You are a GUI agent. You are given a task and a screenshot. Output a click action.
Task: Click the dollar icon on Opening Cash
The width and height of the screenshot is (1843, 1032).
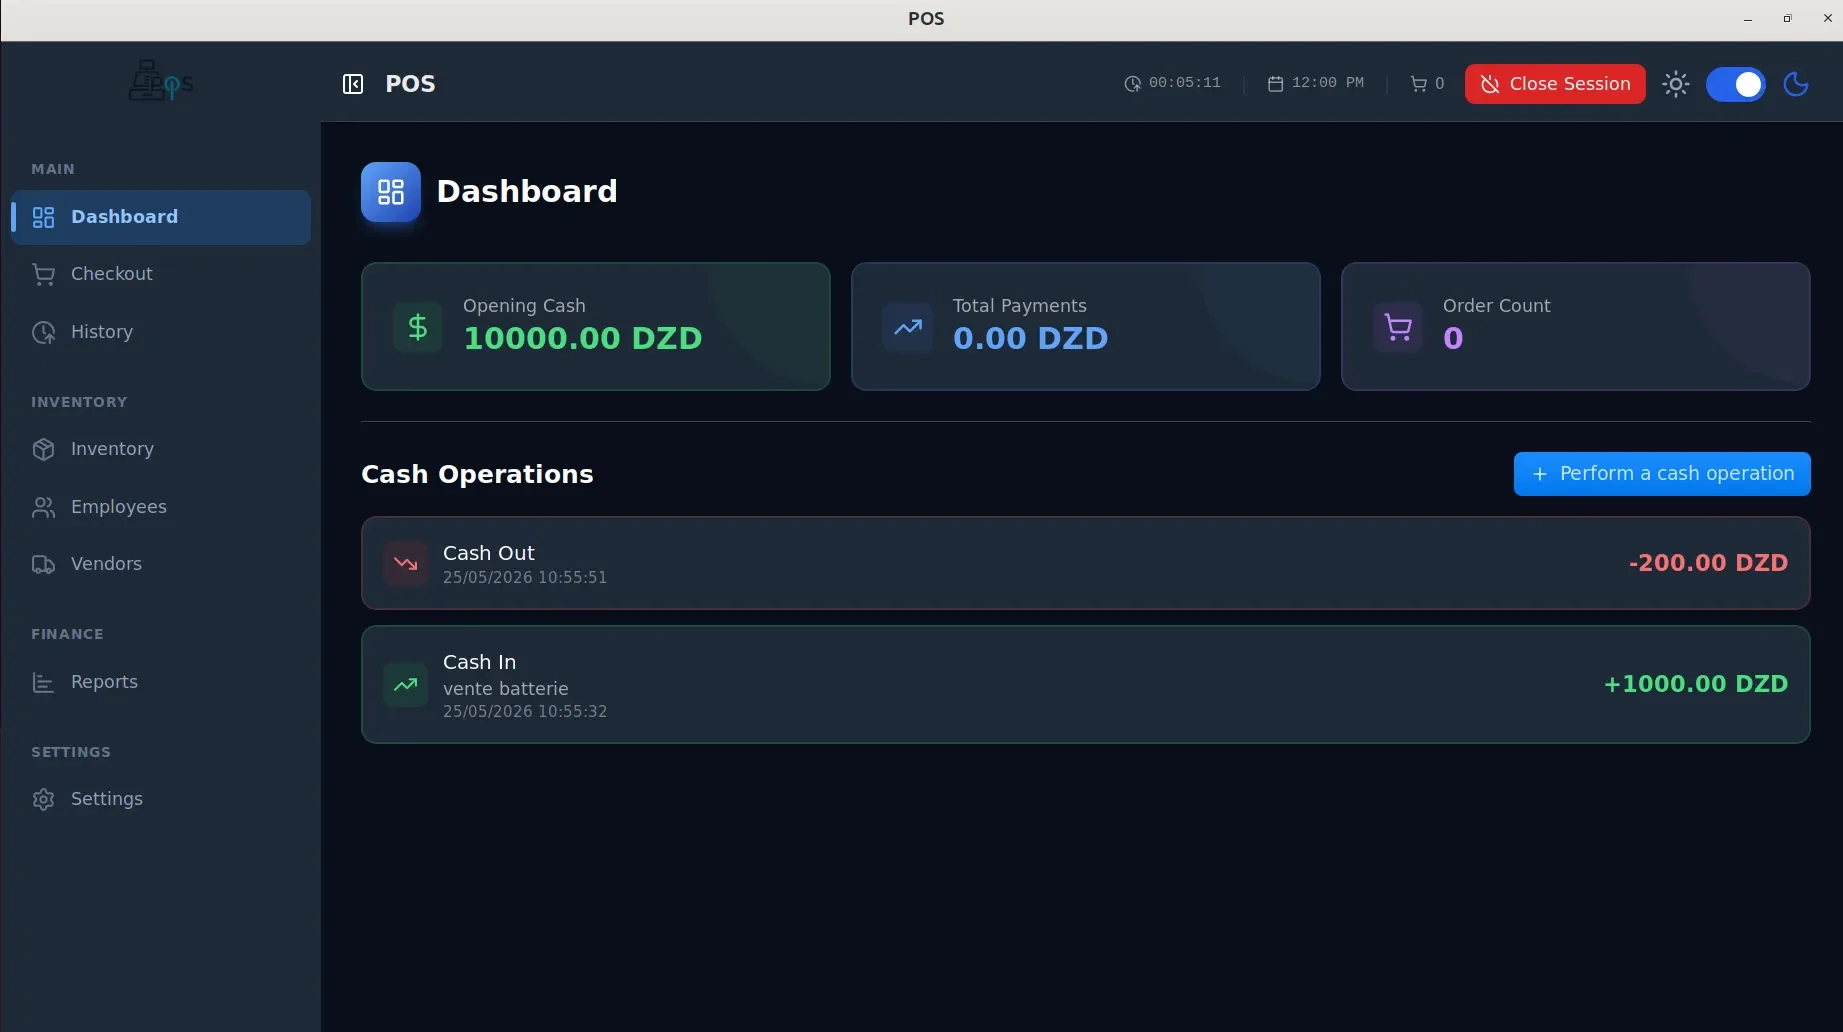coord(418,327)
